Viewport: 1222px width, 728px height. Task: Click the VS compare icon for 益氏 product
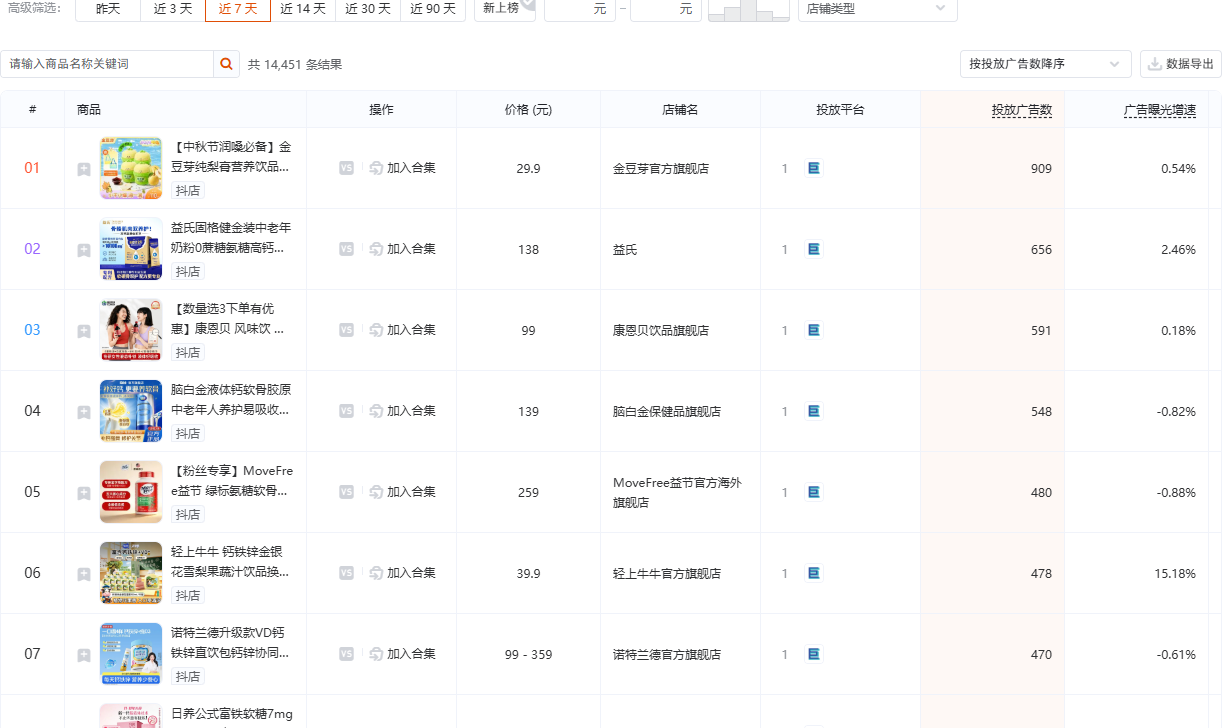(346, 249)
